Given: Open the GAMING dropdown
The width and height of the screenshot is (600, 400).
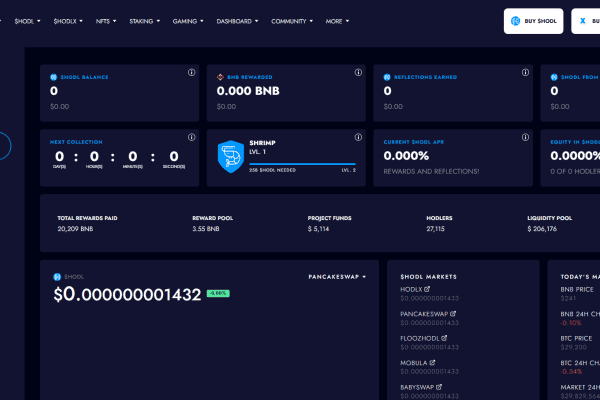Looking at the screenshot, I should point(188,21).
